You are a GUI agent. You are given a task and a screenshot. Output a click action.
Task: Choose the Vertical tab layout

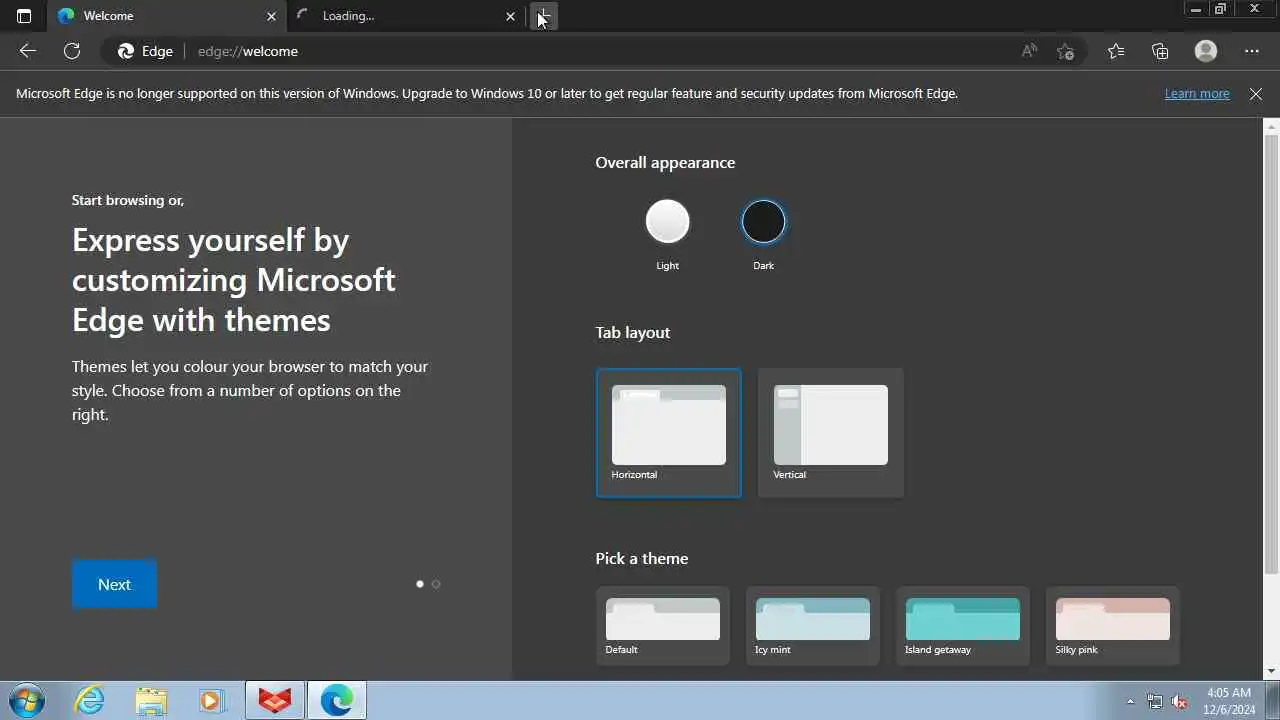pos(830,432)
